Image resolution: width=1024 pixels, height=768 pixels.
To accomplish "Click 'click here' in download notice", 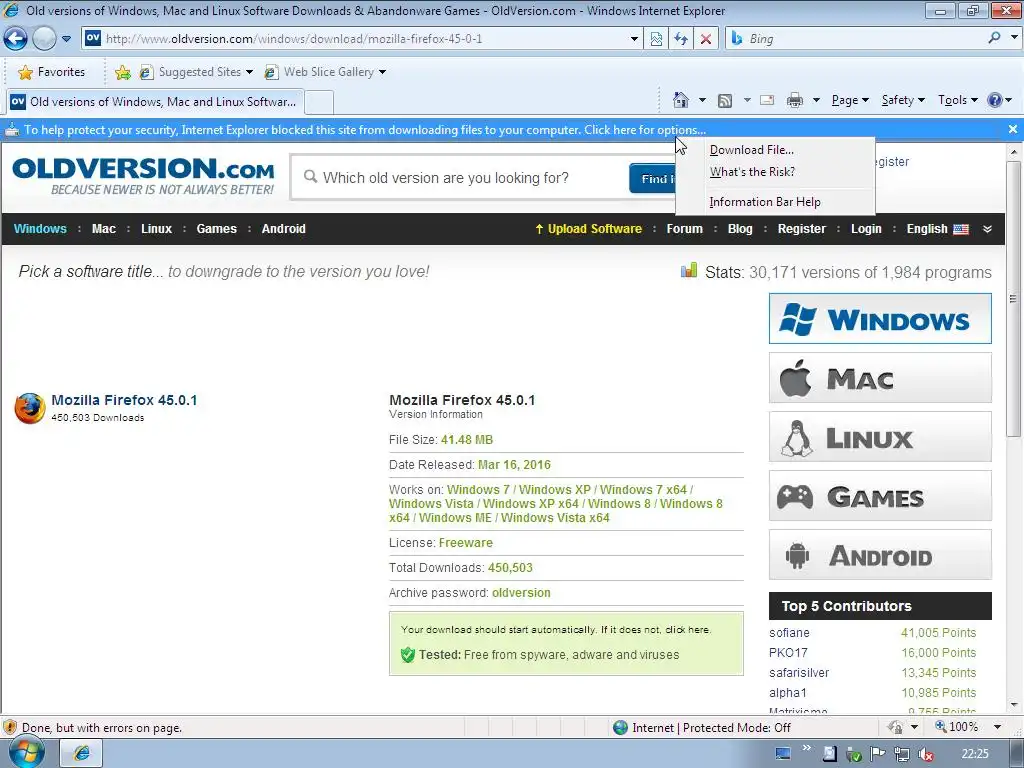I will tap(687, 630).
